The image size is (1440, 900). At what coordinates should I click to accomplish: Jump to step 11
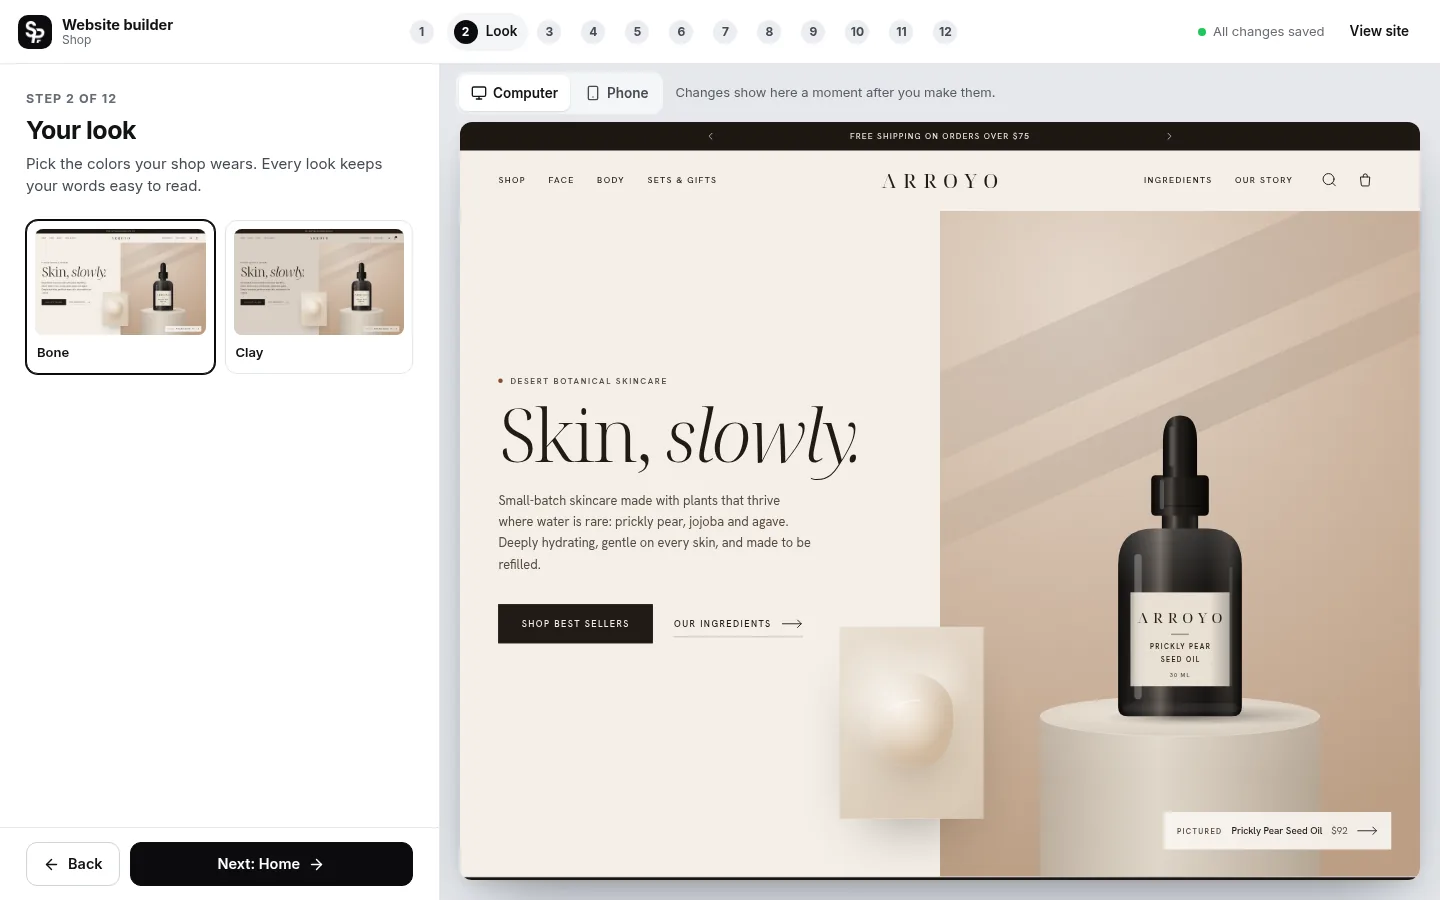coord(901,32)
